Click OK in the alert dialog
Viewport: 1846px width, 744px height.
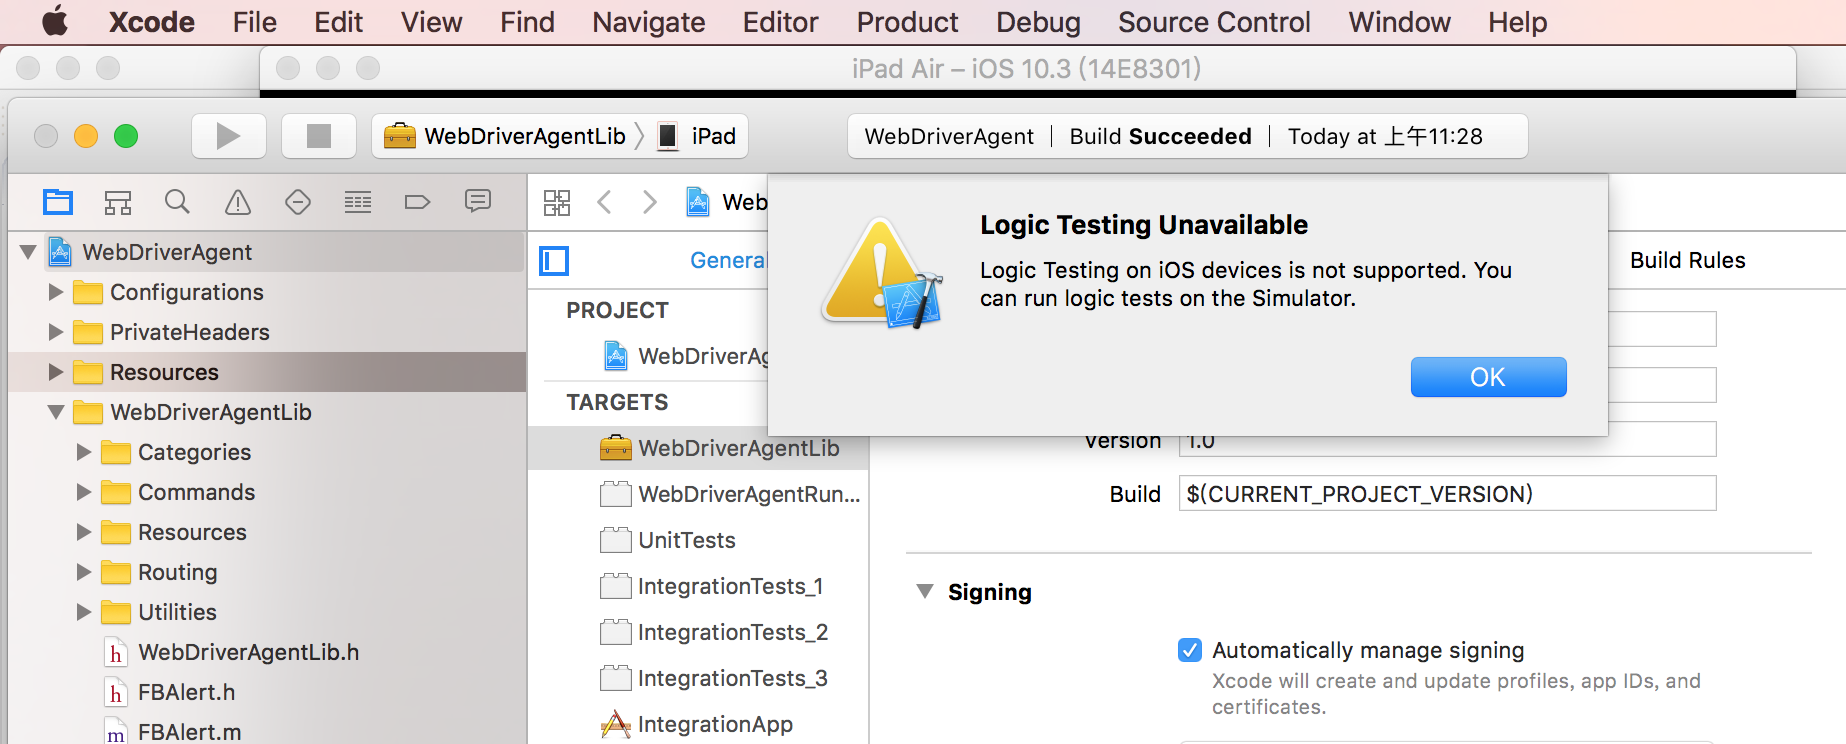pyautogui.click(x=1488, y=377)
